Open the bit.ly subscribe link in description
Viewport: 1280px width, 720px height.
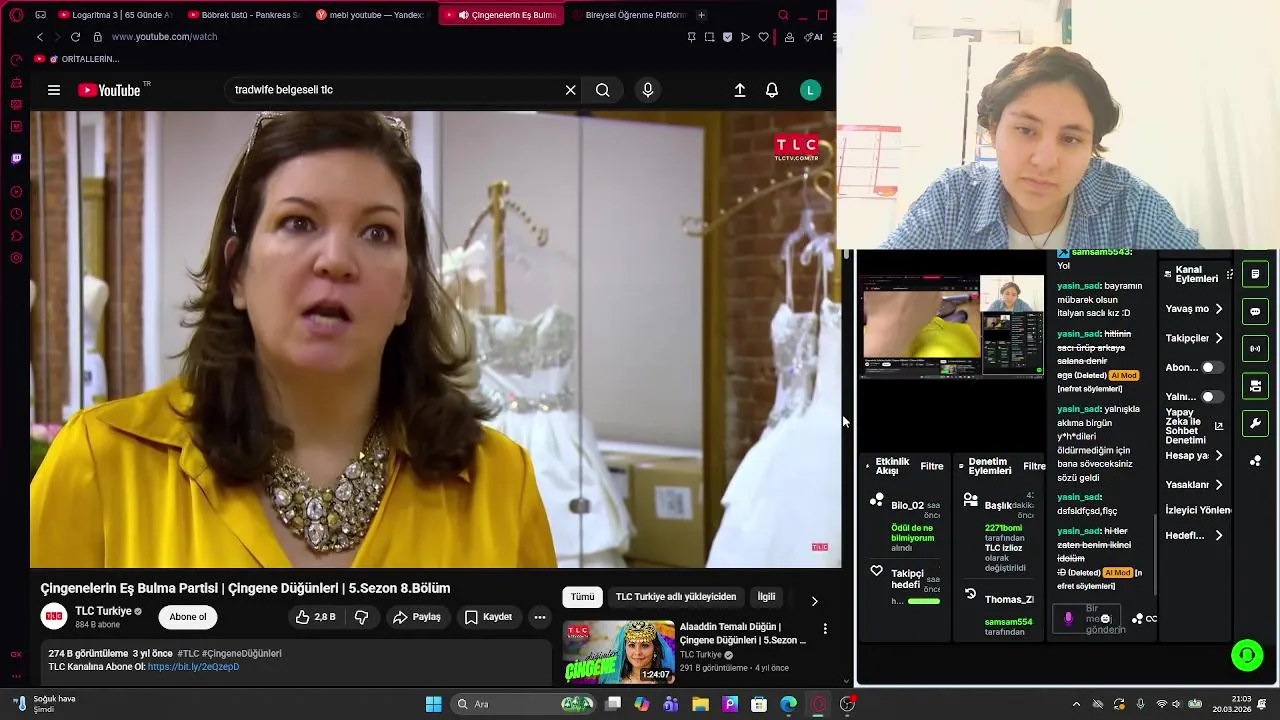[x=193, y=667]
